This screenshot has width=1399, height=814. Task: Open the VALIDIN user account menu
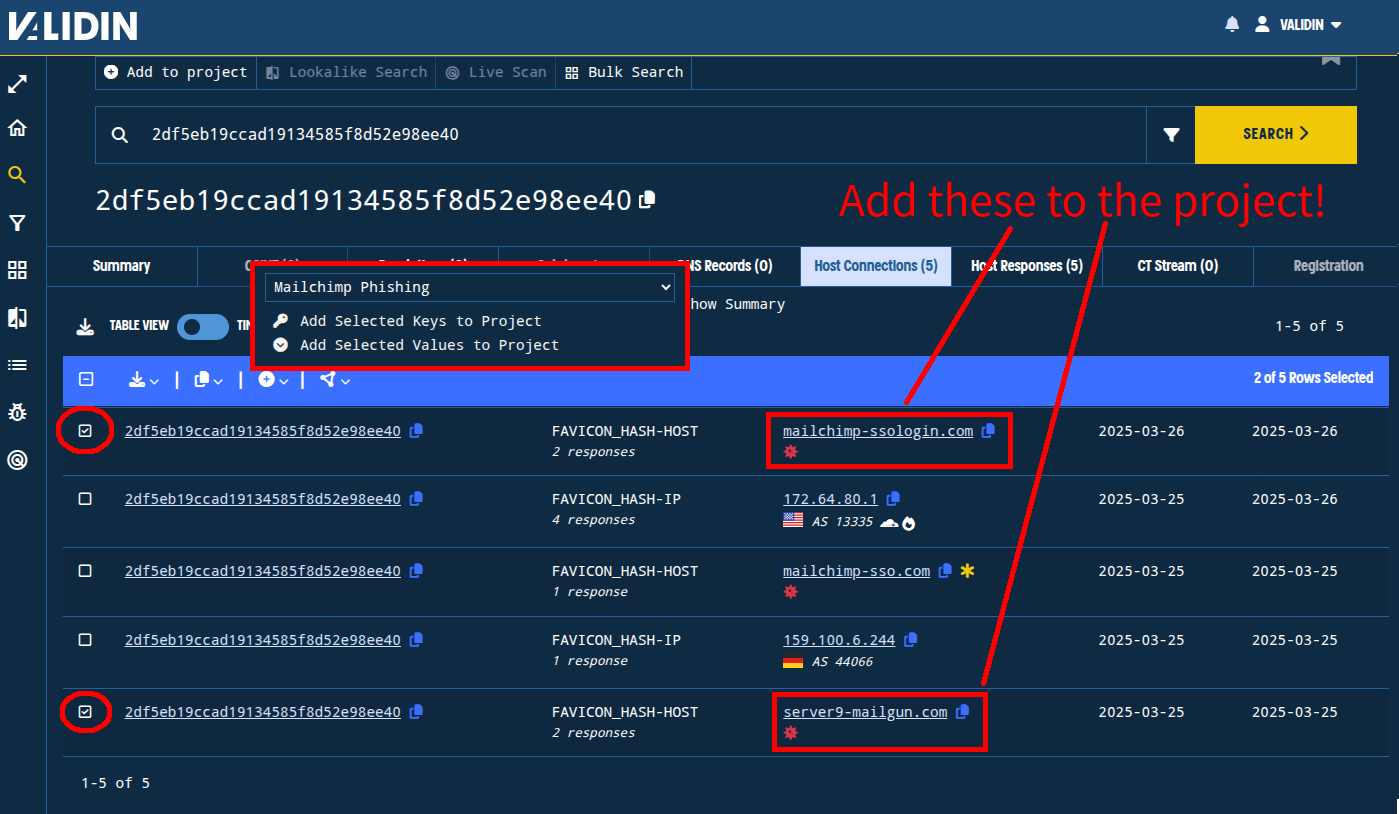(x=1298, y=24)
